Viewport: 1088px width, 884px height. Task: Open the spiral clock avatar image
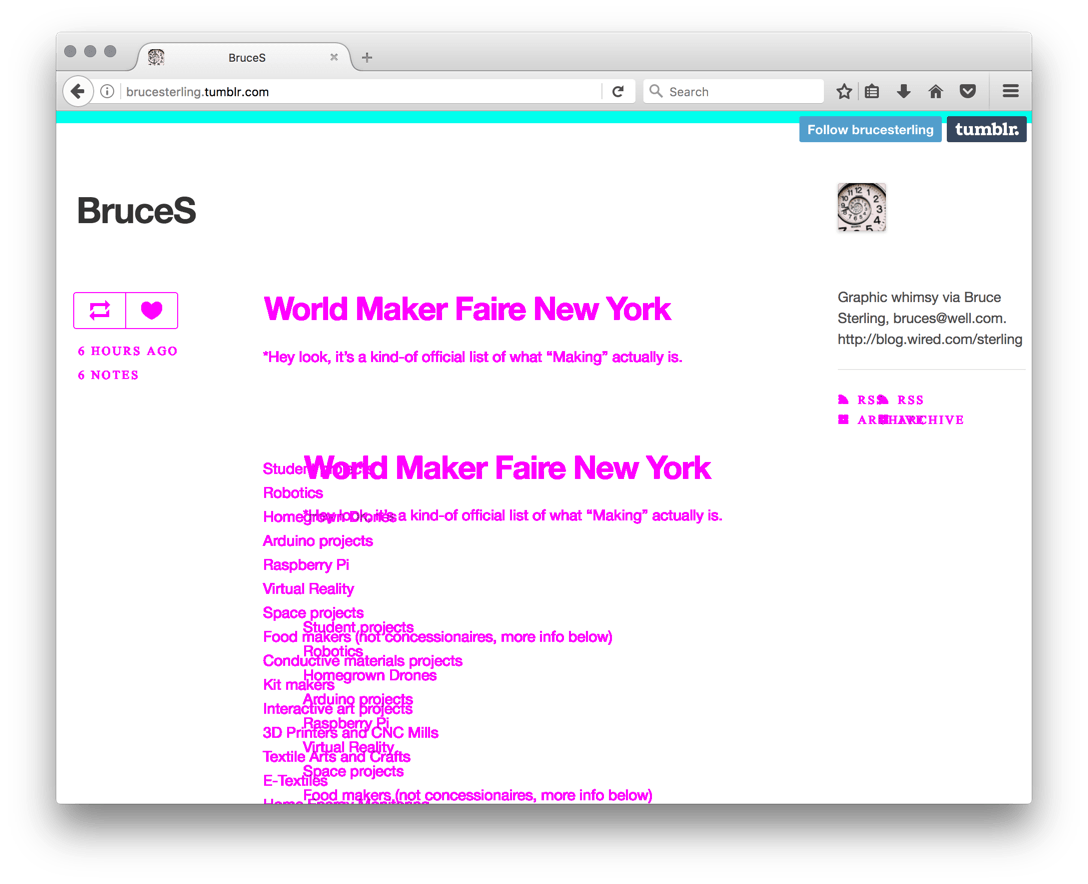[862, 207]
